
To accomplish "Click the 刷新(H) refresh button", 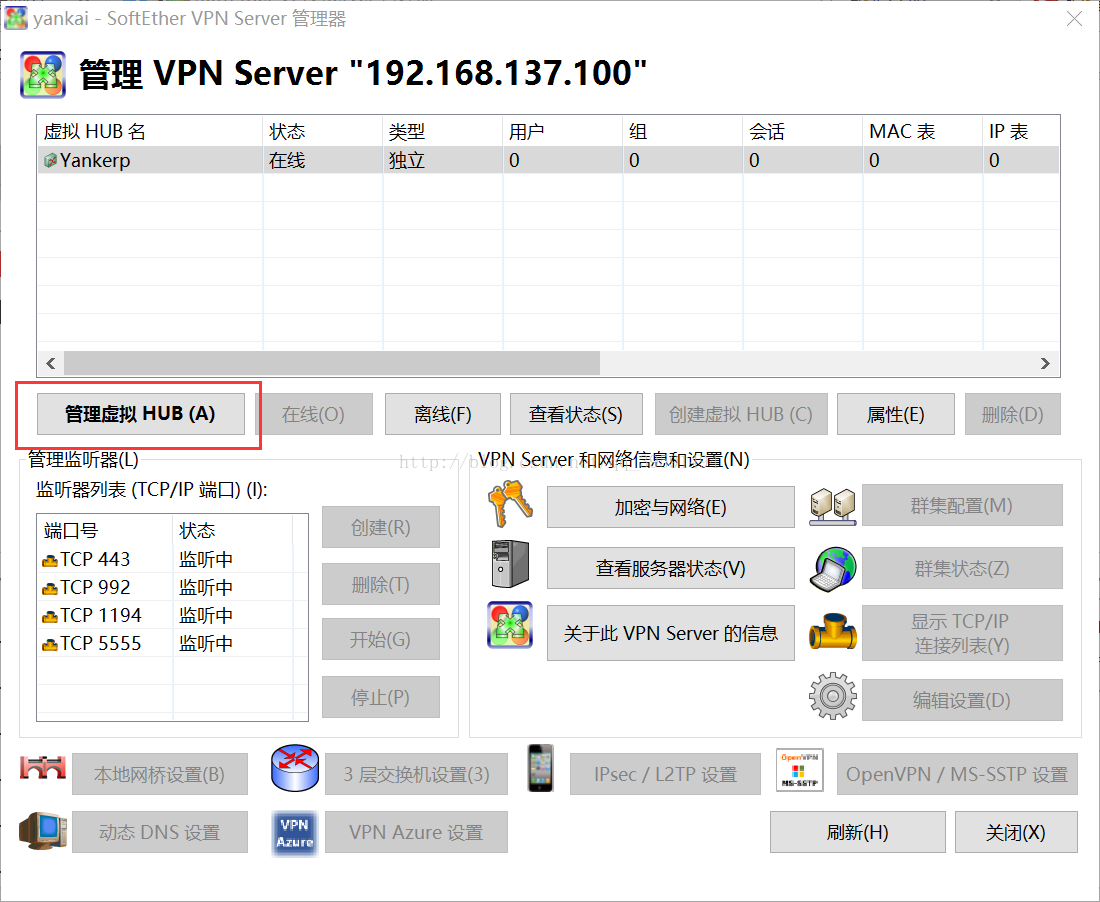I will coord(857,831).
